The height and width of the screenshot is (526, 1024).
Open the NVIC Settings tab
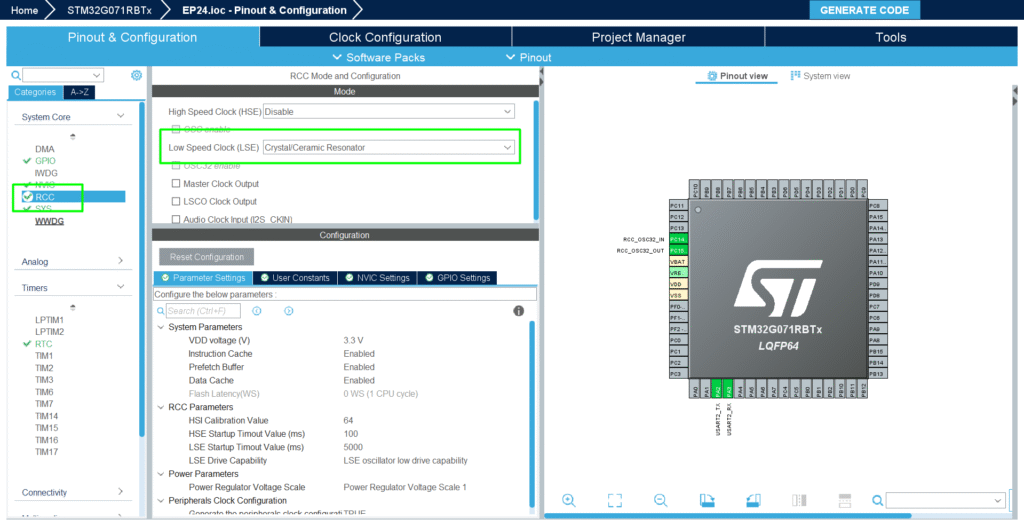coord(377,278)
